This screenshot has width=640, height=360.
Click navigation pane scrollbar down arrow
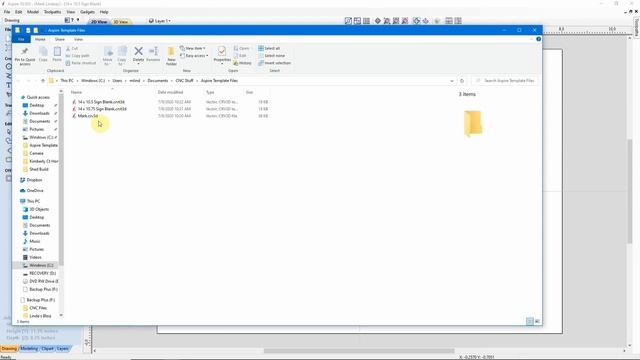point(61,315)
